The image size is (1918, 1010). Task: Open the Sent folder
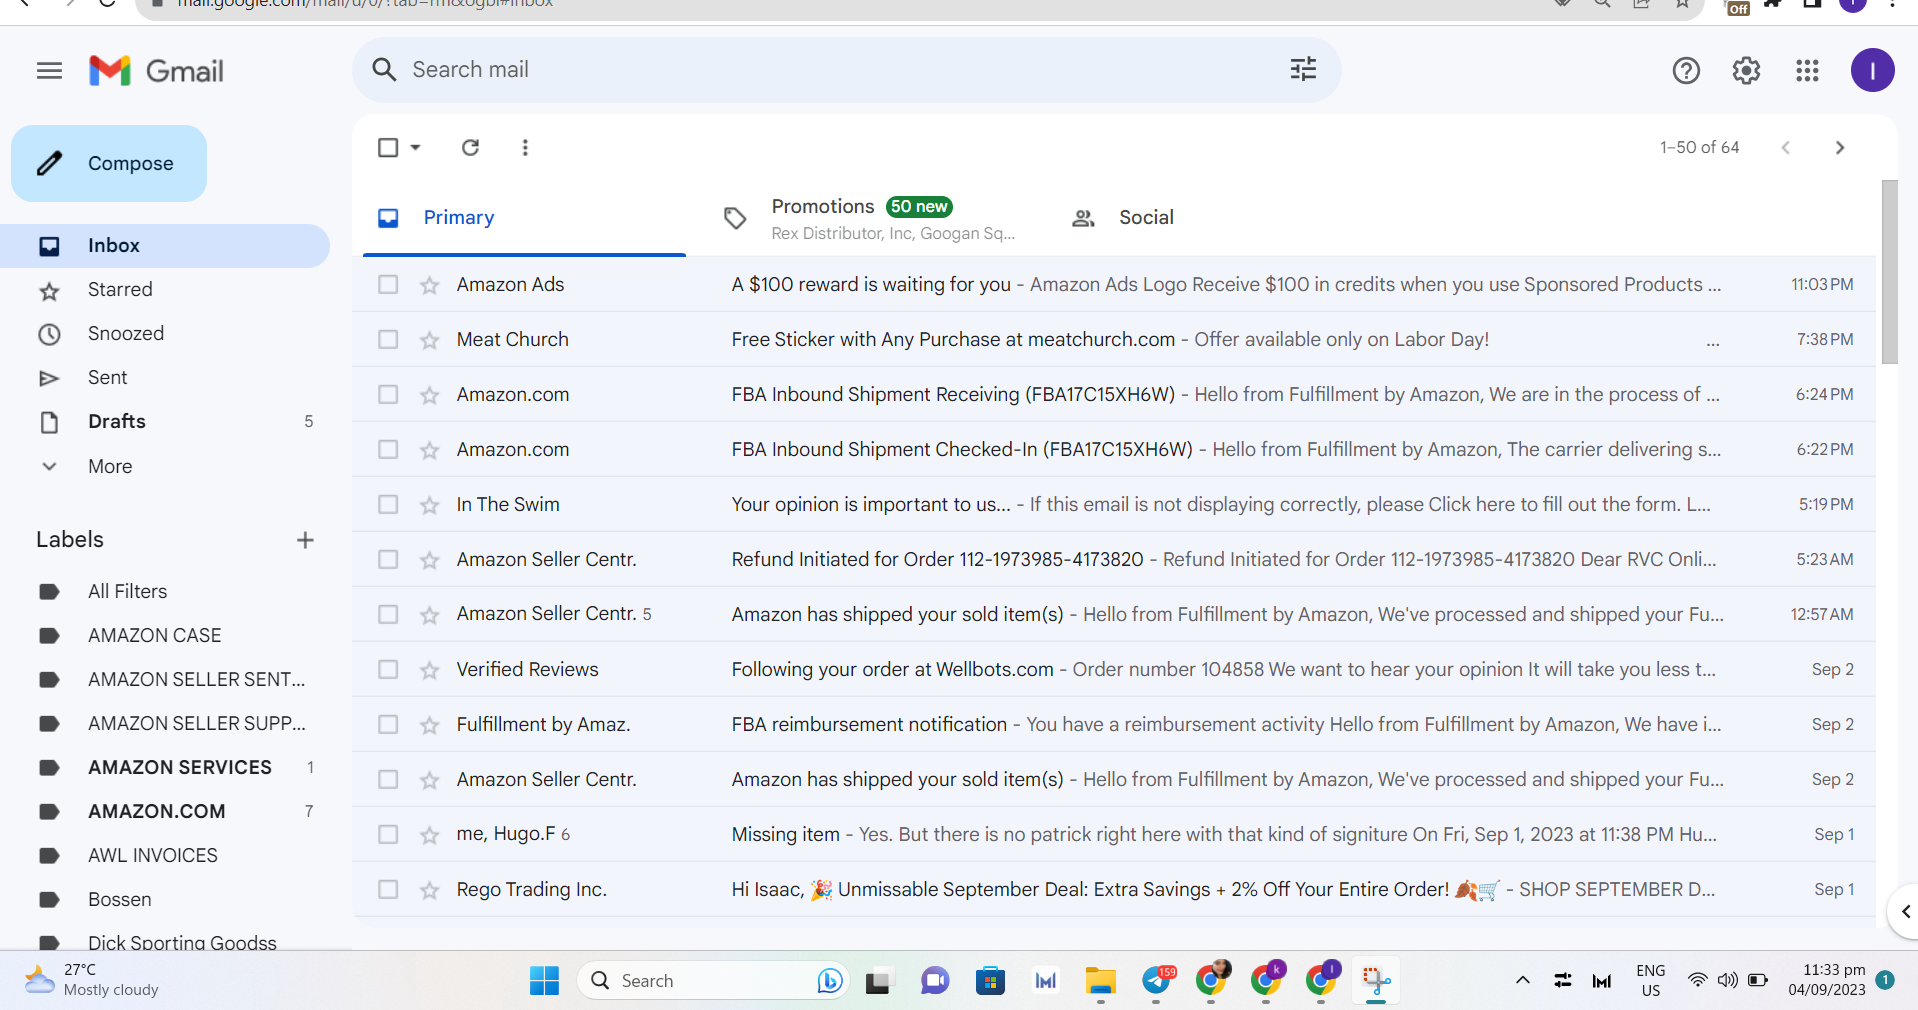(x=165, y=378)
